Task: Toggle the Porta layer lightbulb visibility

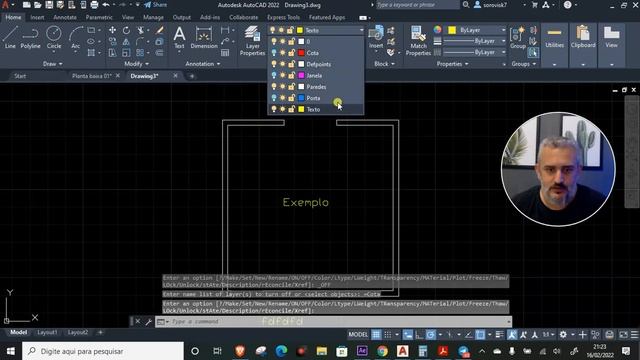Action: pyautogui.click(x=273, y=98)
